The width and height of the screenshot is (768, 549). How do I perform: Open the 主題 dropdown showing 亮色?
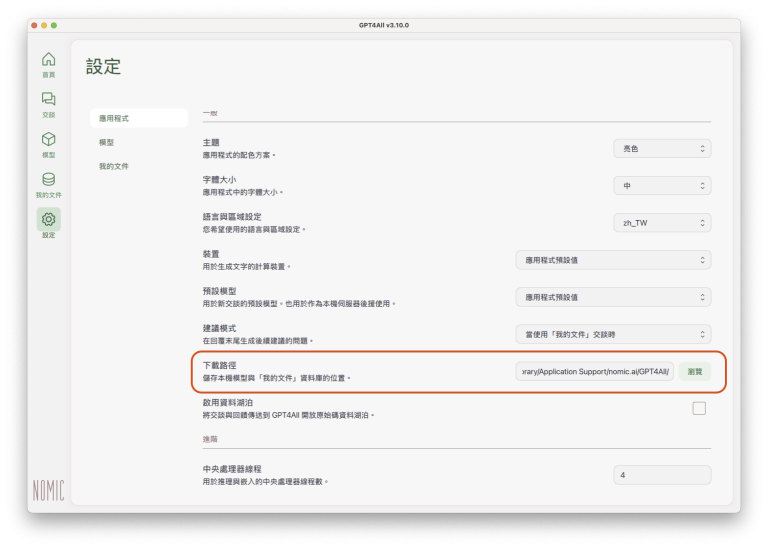pyautogui.click(x=662, y=148)
